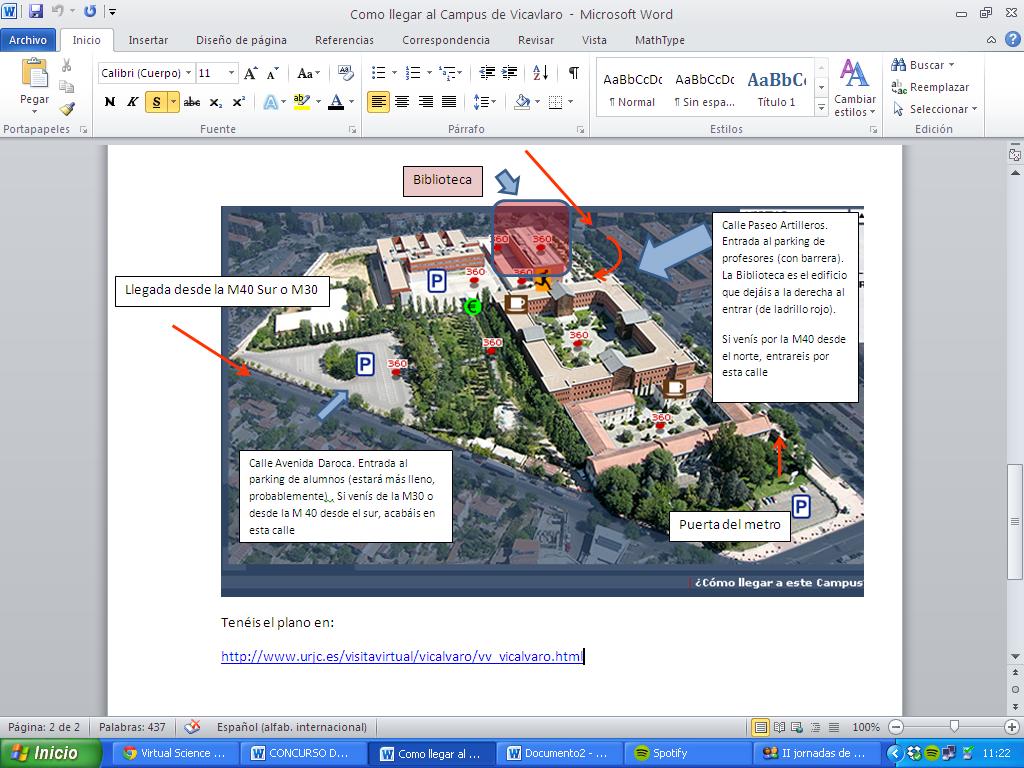Toggle bold (N) formatting
Screen dimensions: 1024x768
tap(109, 102)
